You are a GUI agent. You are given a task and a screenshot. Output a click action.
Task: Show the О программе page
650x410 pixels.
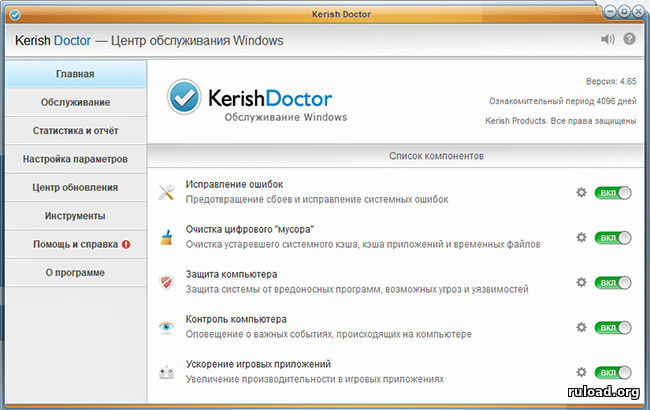76,272
